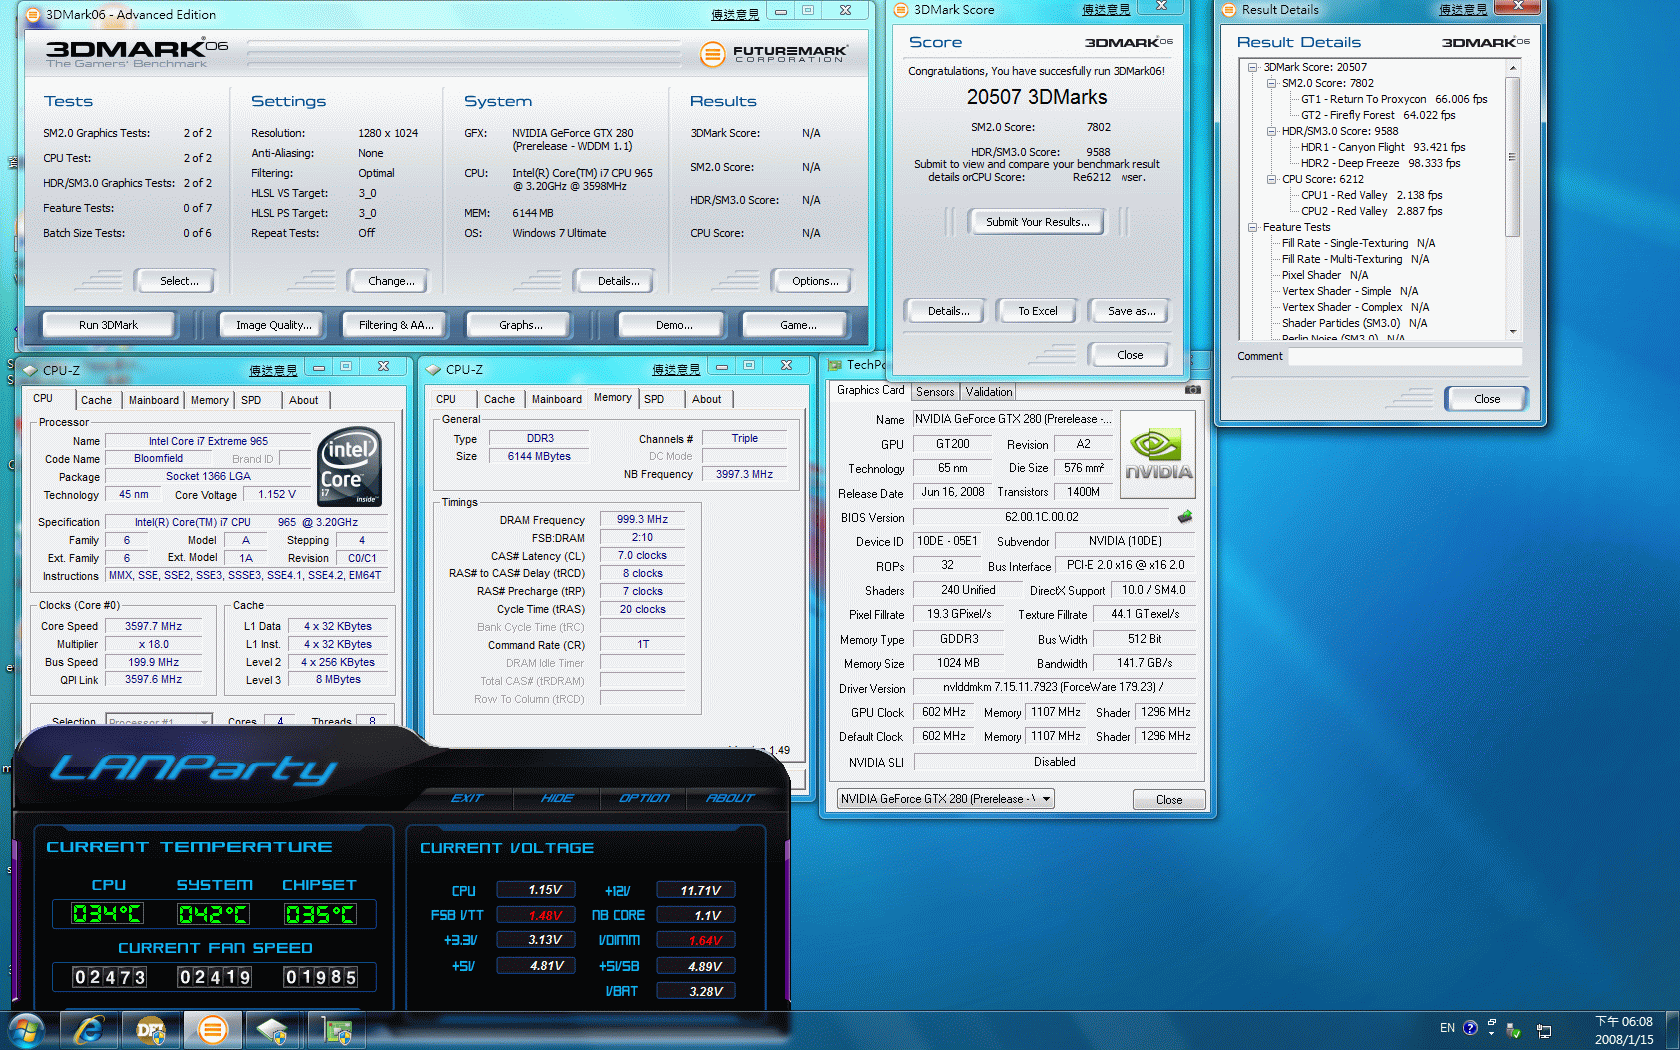1680x1050 pixels.
Task: Collapse the SM2.0 Score: 7802 node
Action: [x=1271, y=83]
